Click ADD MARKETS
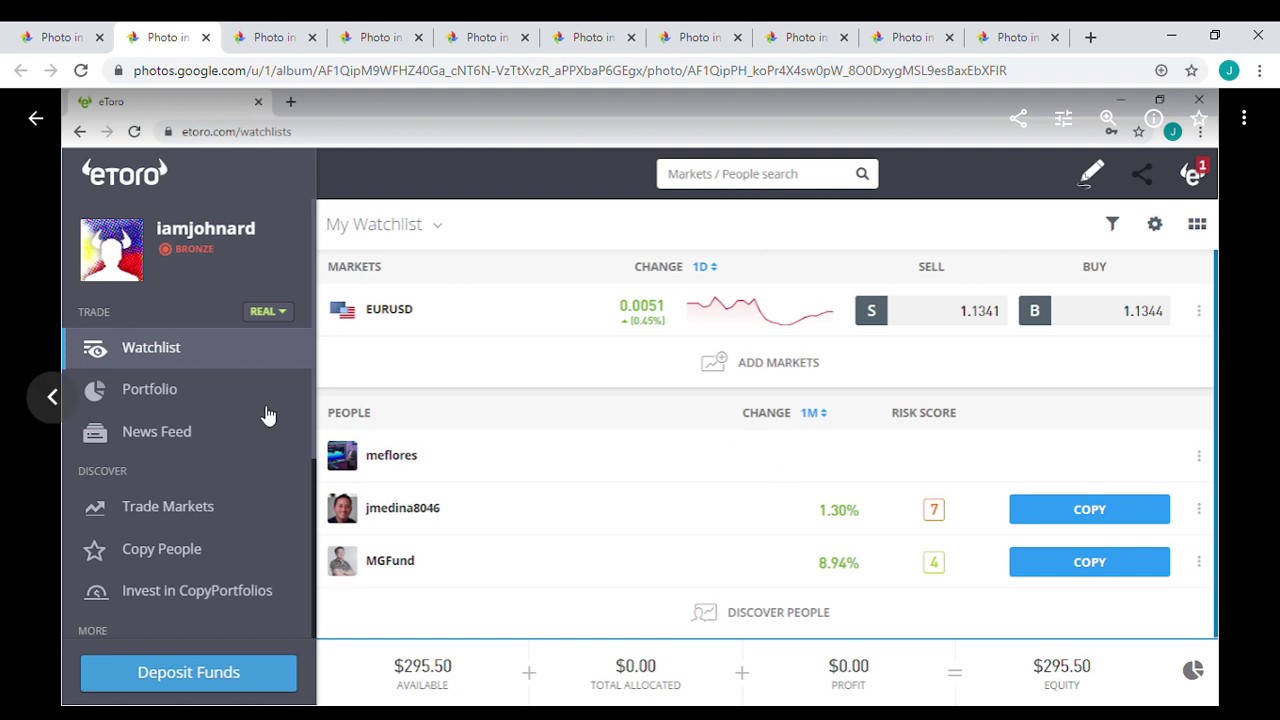Viewport: 1280px width, 720px height. pyautogui.click(x=760, y=362)
